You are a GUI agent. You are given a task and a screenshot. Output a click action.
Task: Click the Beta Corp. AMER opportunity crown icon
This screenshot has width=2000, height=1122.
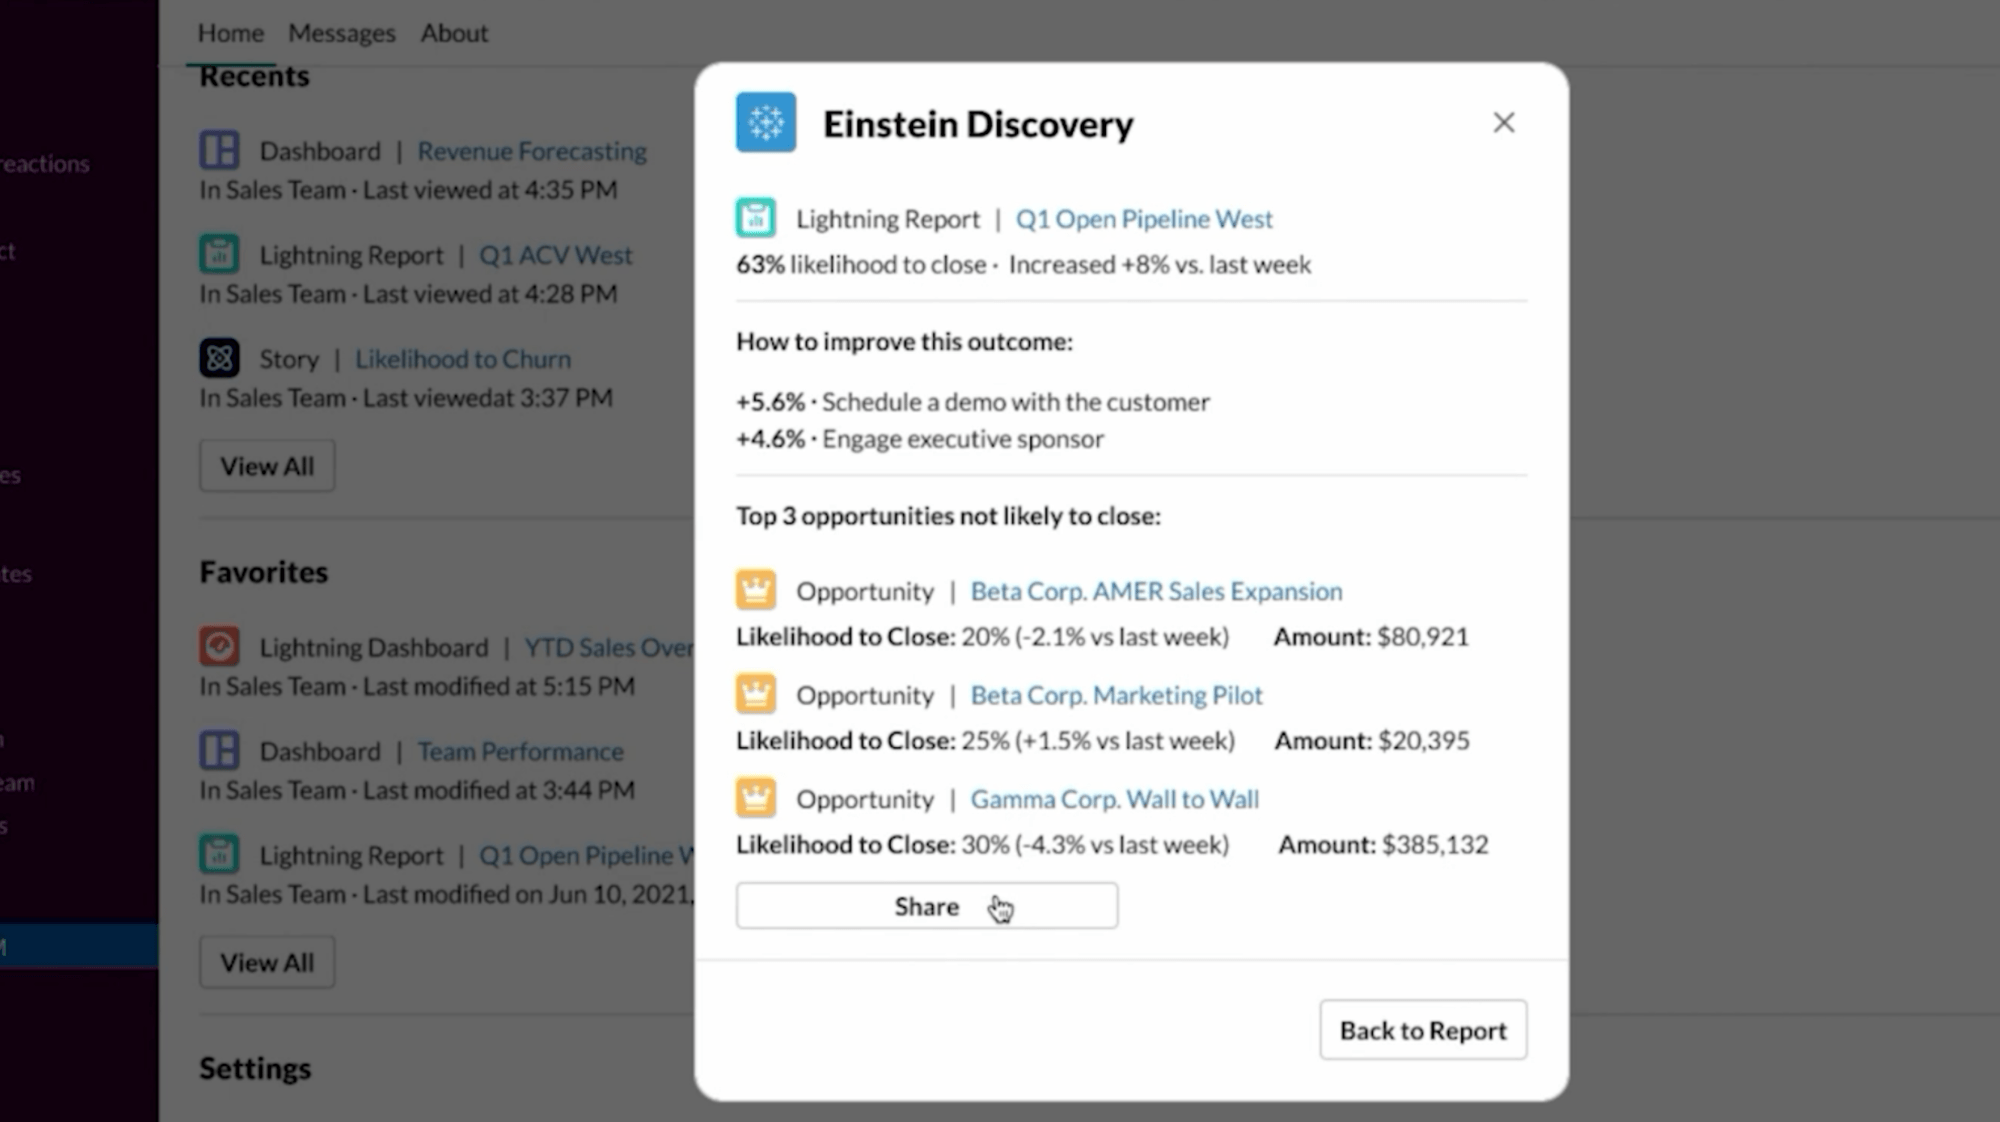click(755, 590)
